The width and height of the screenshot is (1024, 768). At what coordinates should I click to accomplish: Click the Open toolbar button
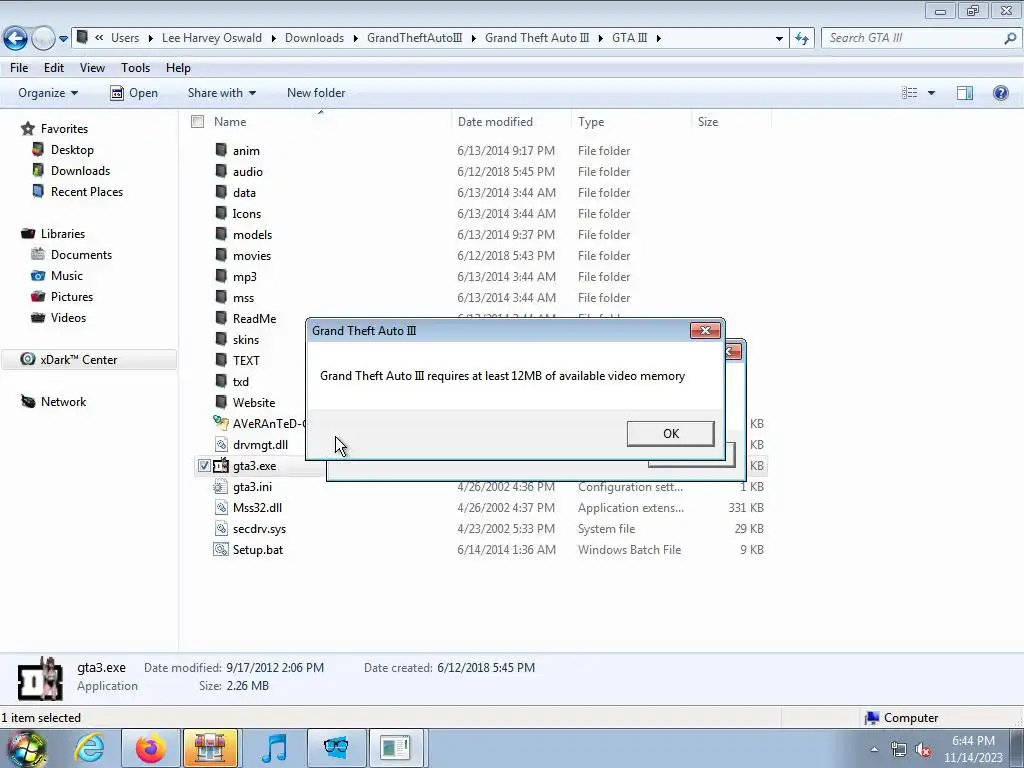tap(134, 93)
